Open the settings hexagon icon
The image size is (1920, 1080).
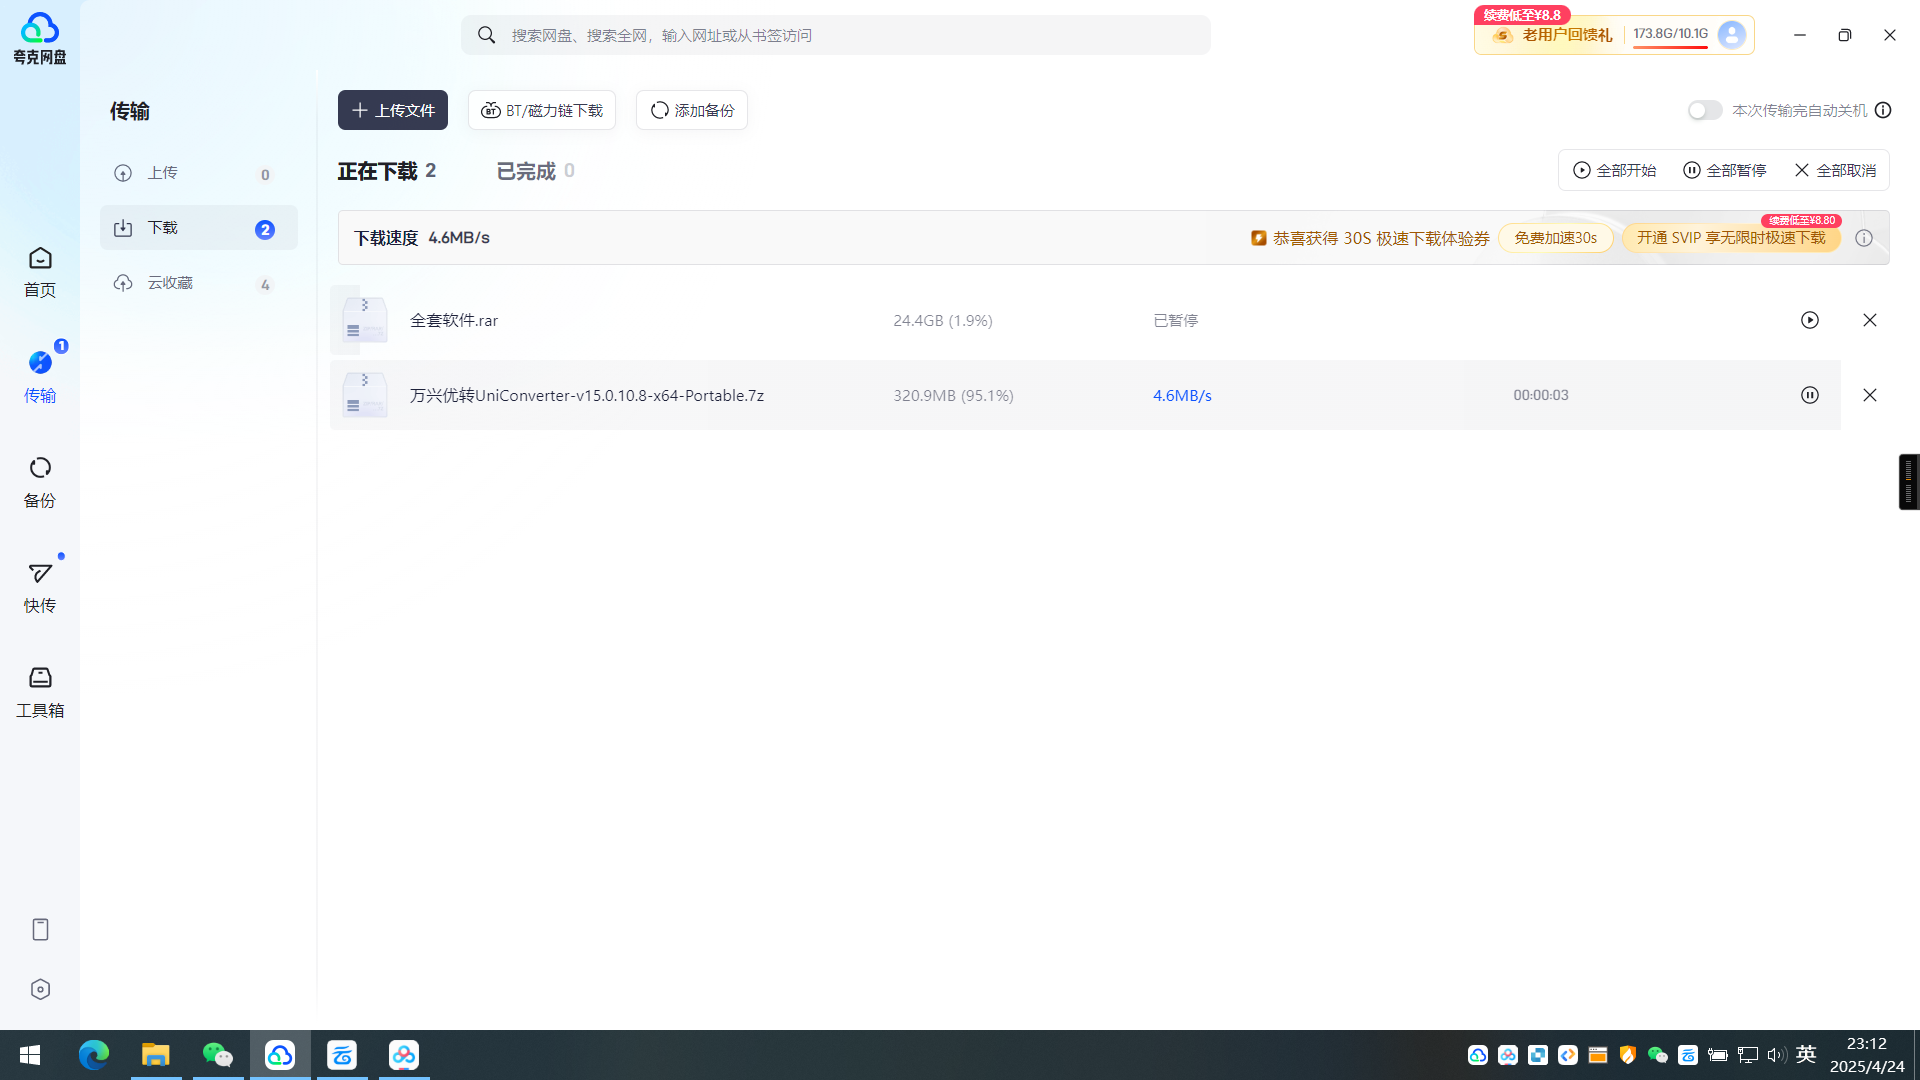(40, 989)
